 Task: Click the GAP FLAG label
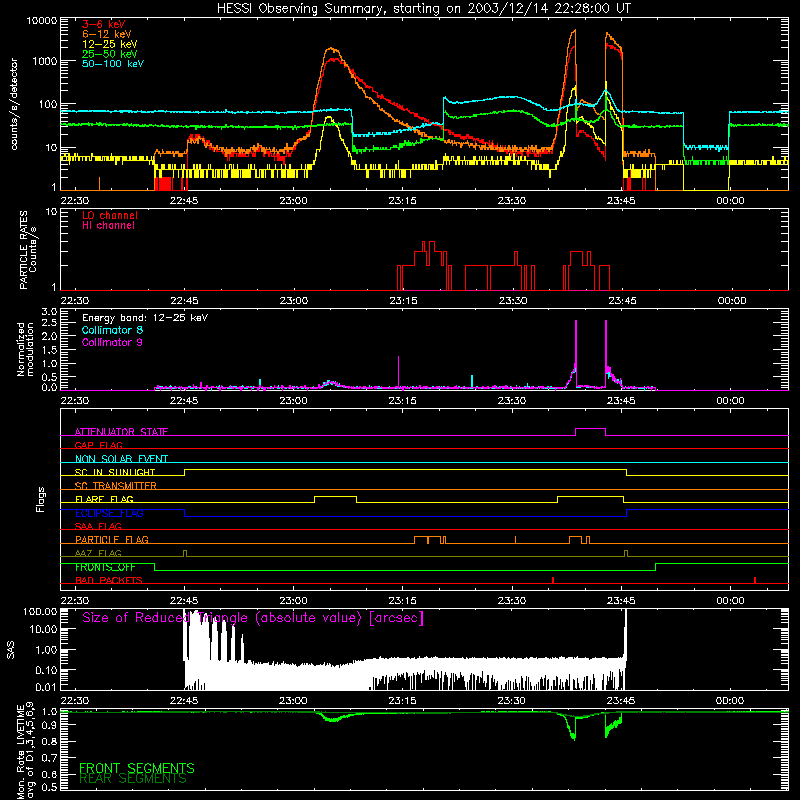click(x=98, y=445)
